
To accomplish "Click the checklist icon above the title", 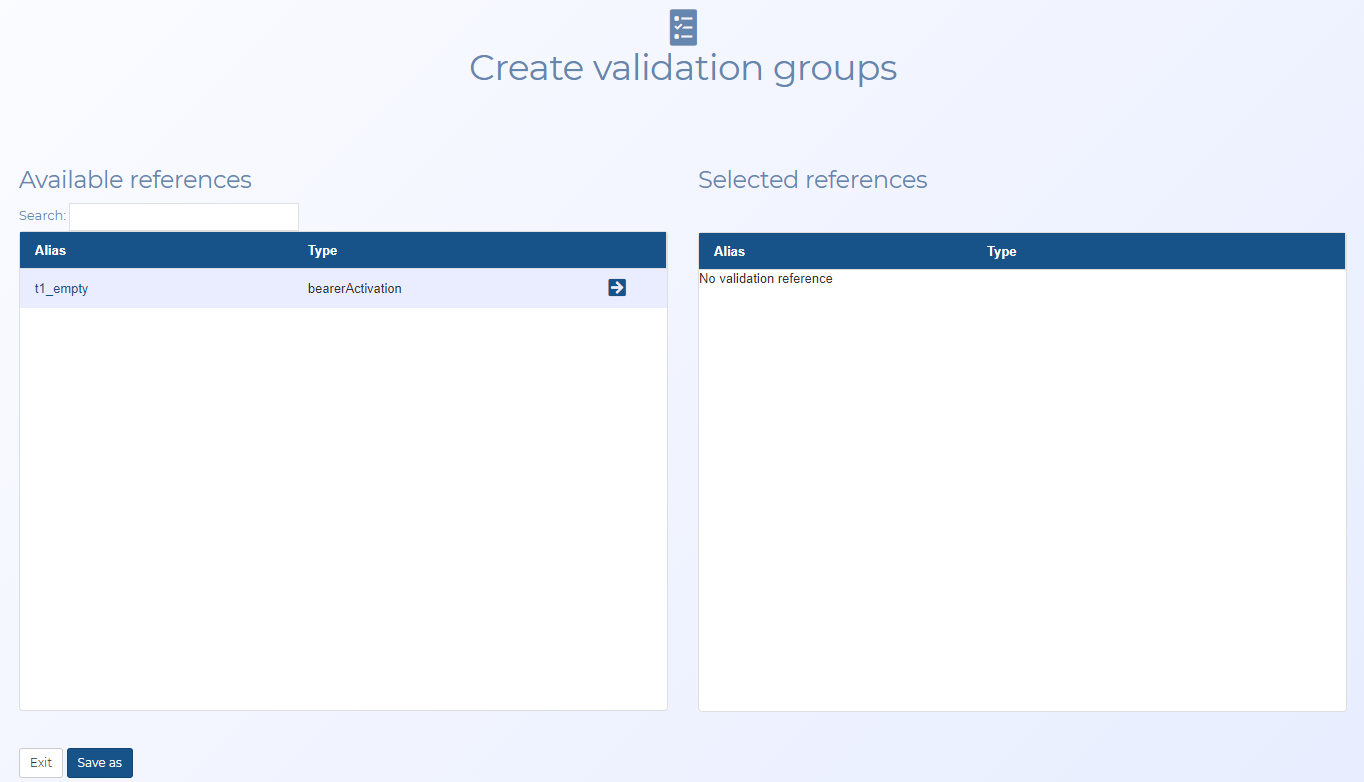I will [x=683, y=27].
